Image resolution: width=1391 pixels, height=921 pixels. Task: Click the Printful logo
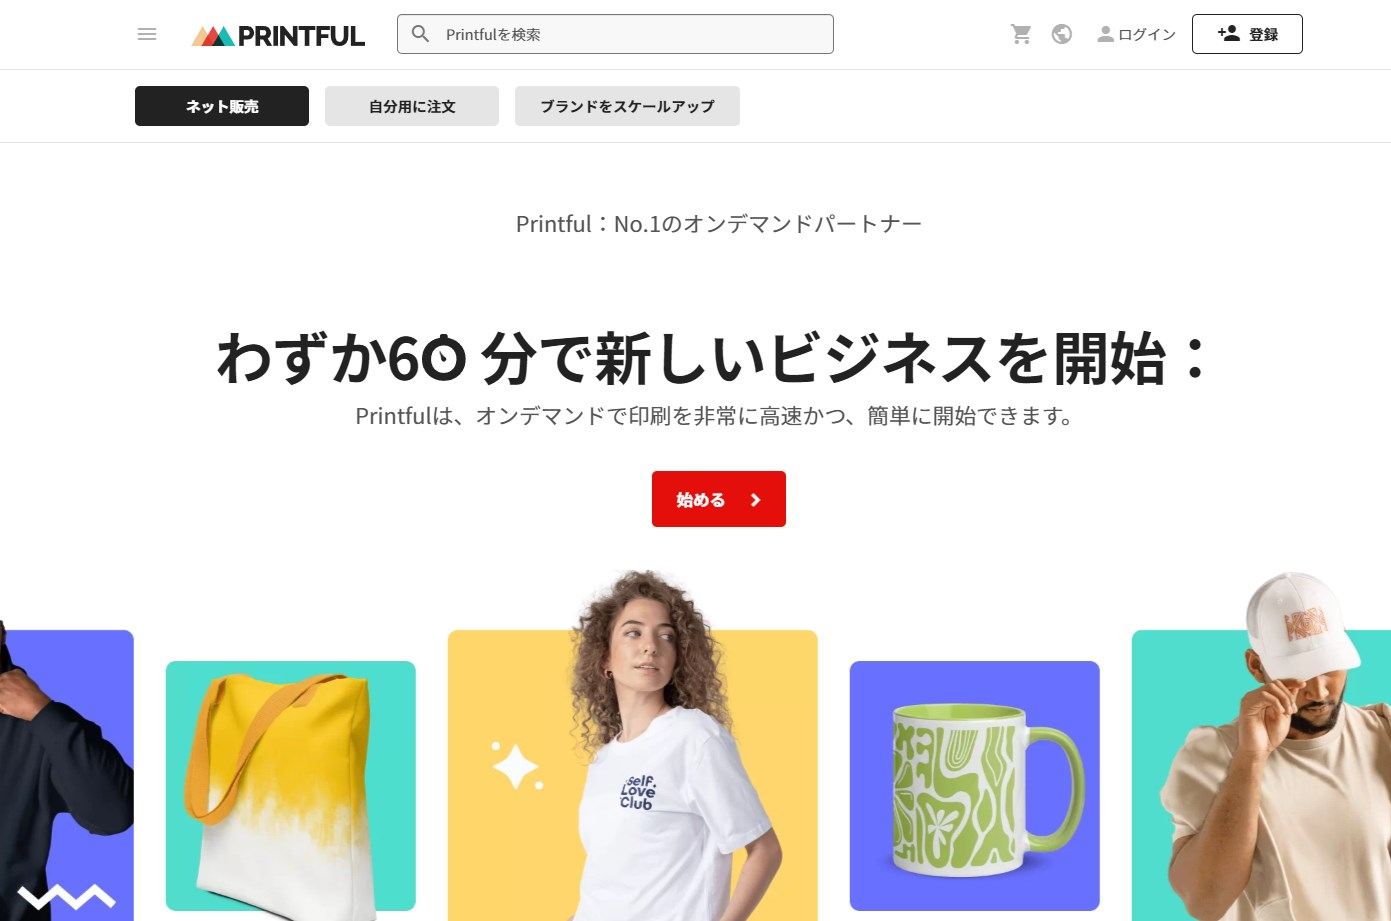[278, 36]
